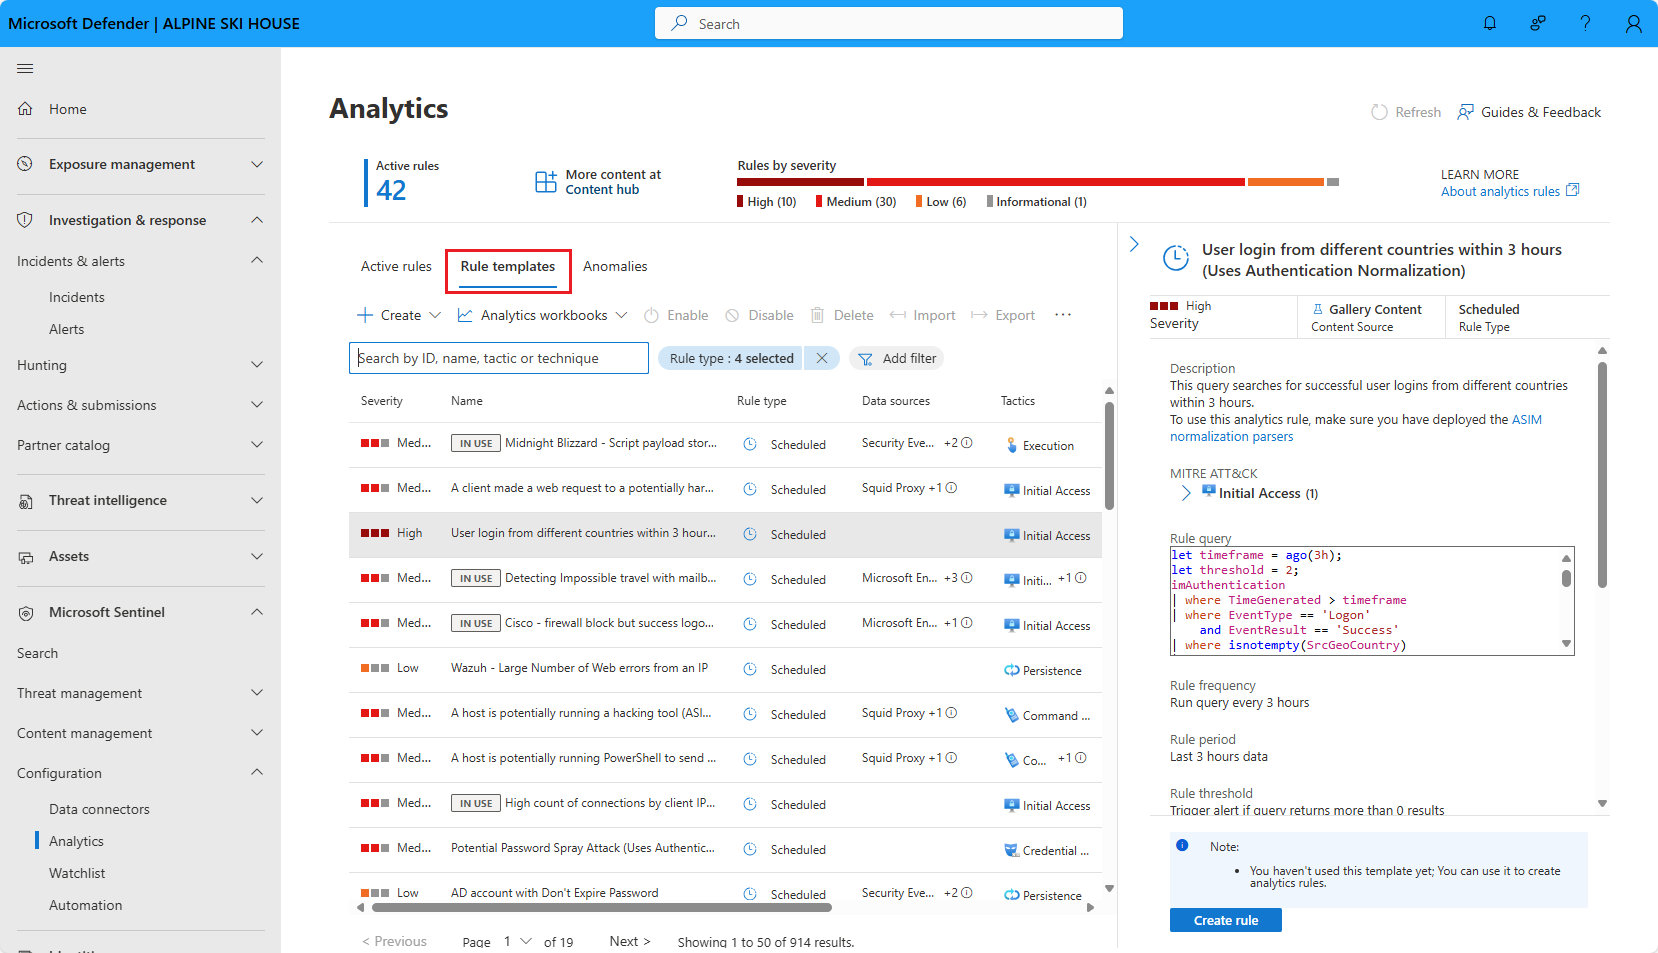Open Data connectors in the sidebar
1658x953 pixels.
(99, 809)
